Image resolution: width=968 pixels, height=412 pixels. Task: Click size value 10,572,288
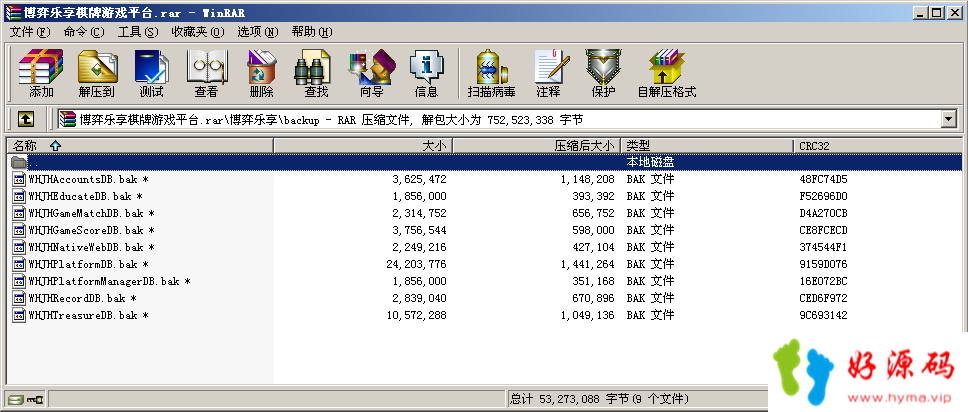click(x=416, y=316)
